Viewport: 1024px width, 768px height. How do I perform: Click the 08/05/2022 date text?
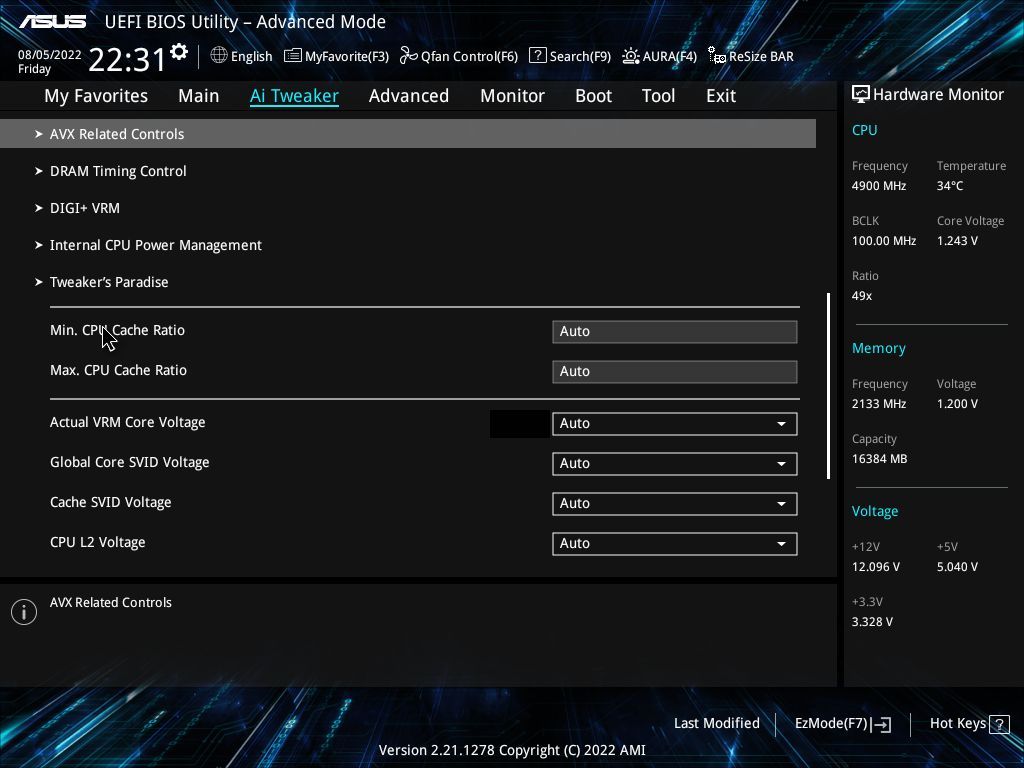50,55
